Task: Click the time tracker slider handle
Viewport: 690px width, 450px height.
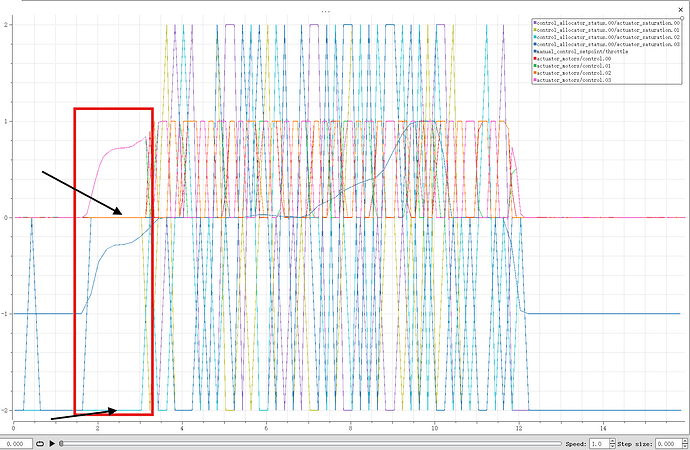Action: coord(61,443)
